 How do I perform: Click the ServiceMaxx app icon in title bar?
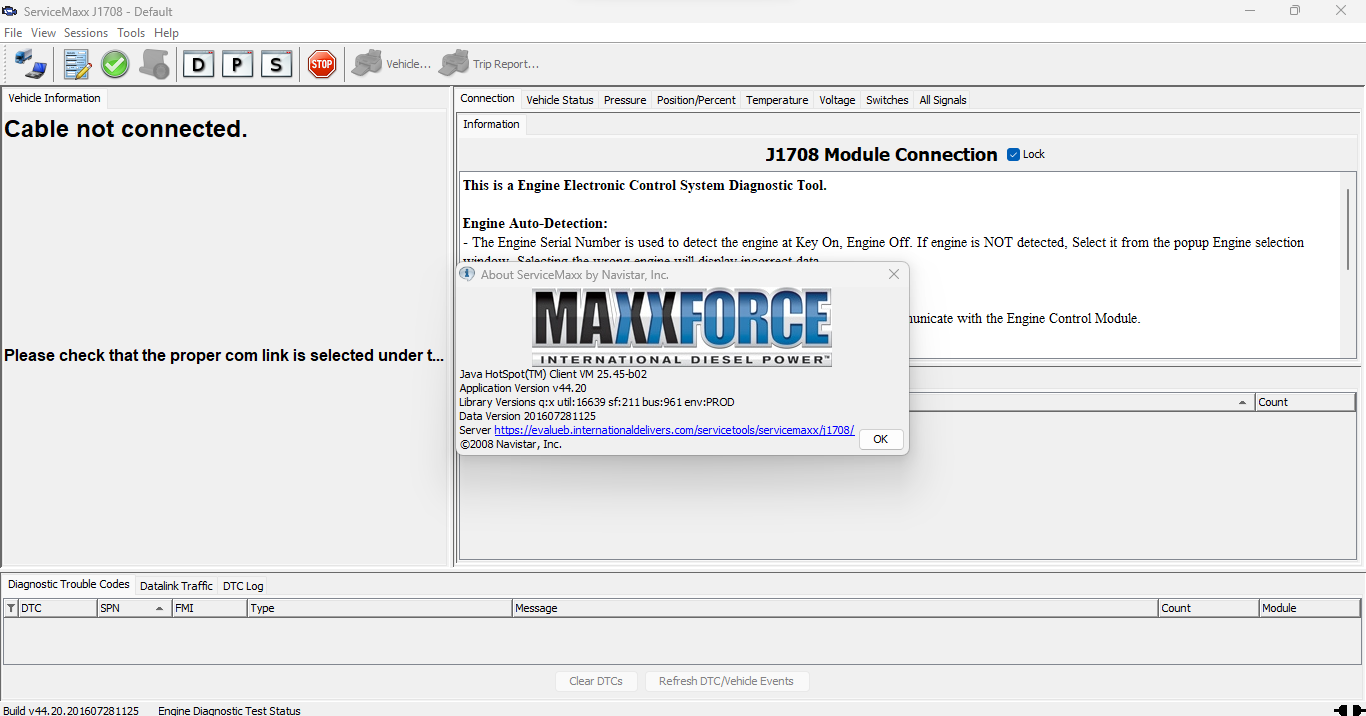[10, 11]
